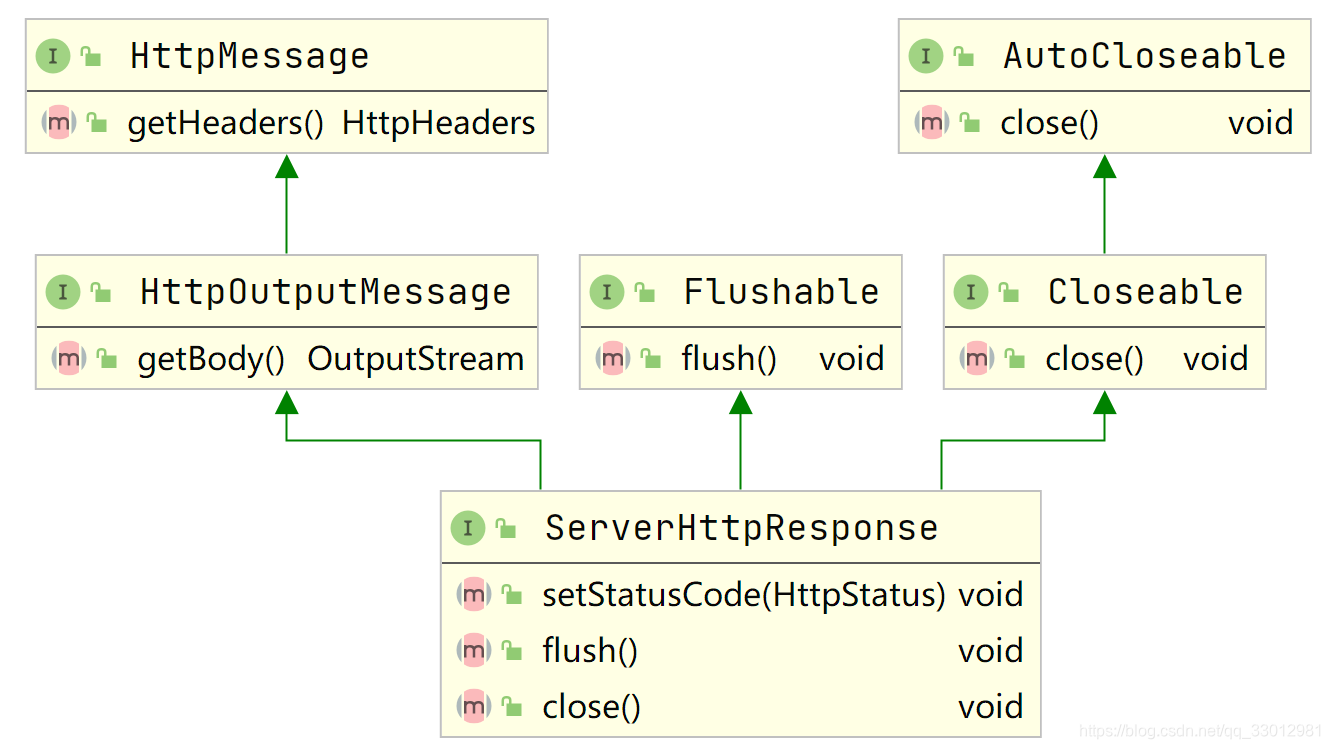Click the OutputStream return type

416,359
